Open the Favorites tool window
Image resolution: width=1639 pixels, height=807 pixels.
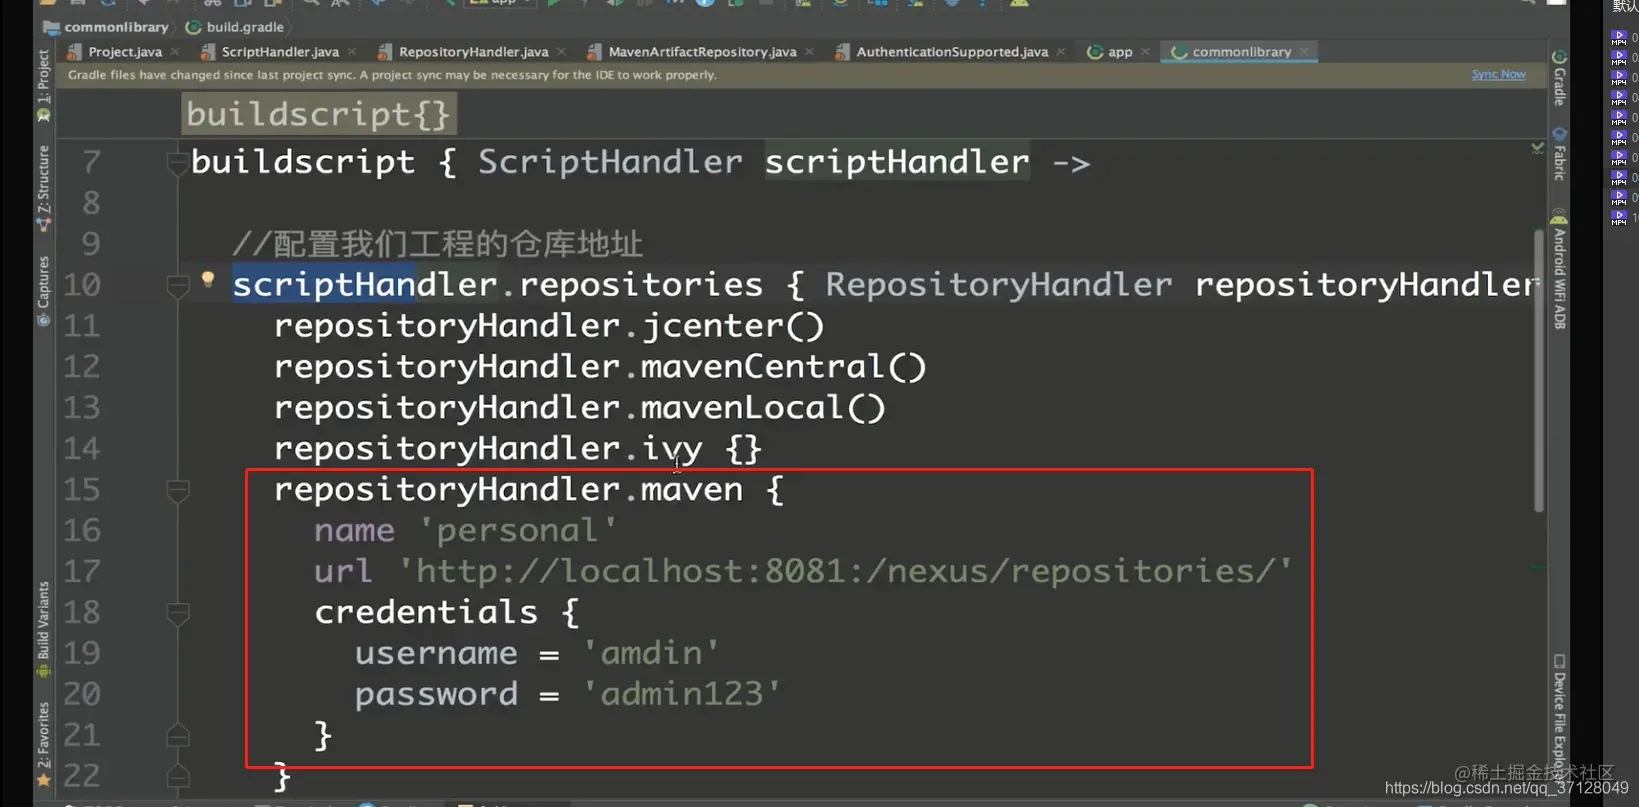[43, 744]
